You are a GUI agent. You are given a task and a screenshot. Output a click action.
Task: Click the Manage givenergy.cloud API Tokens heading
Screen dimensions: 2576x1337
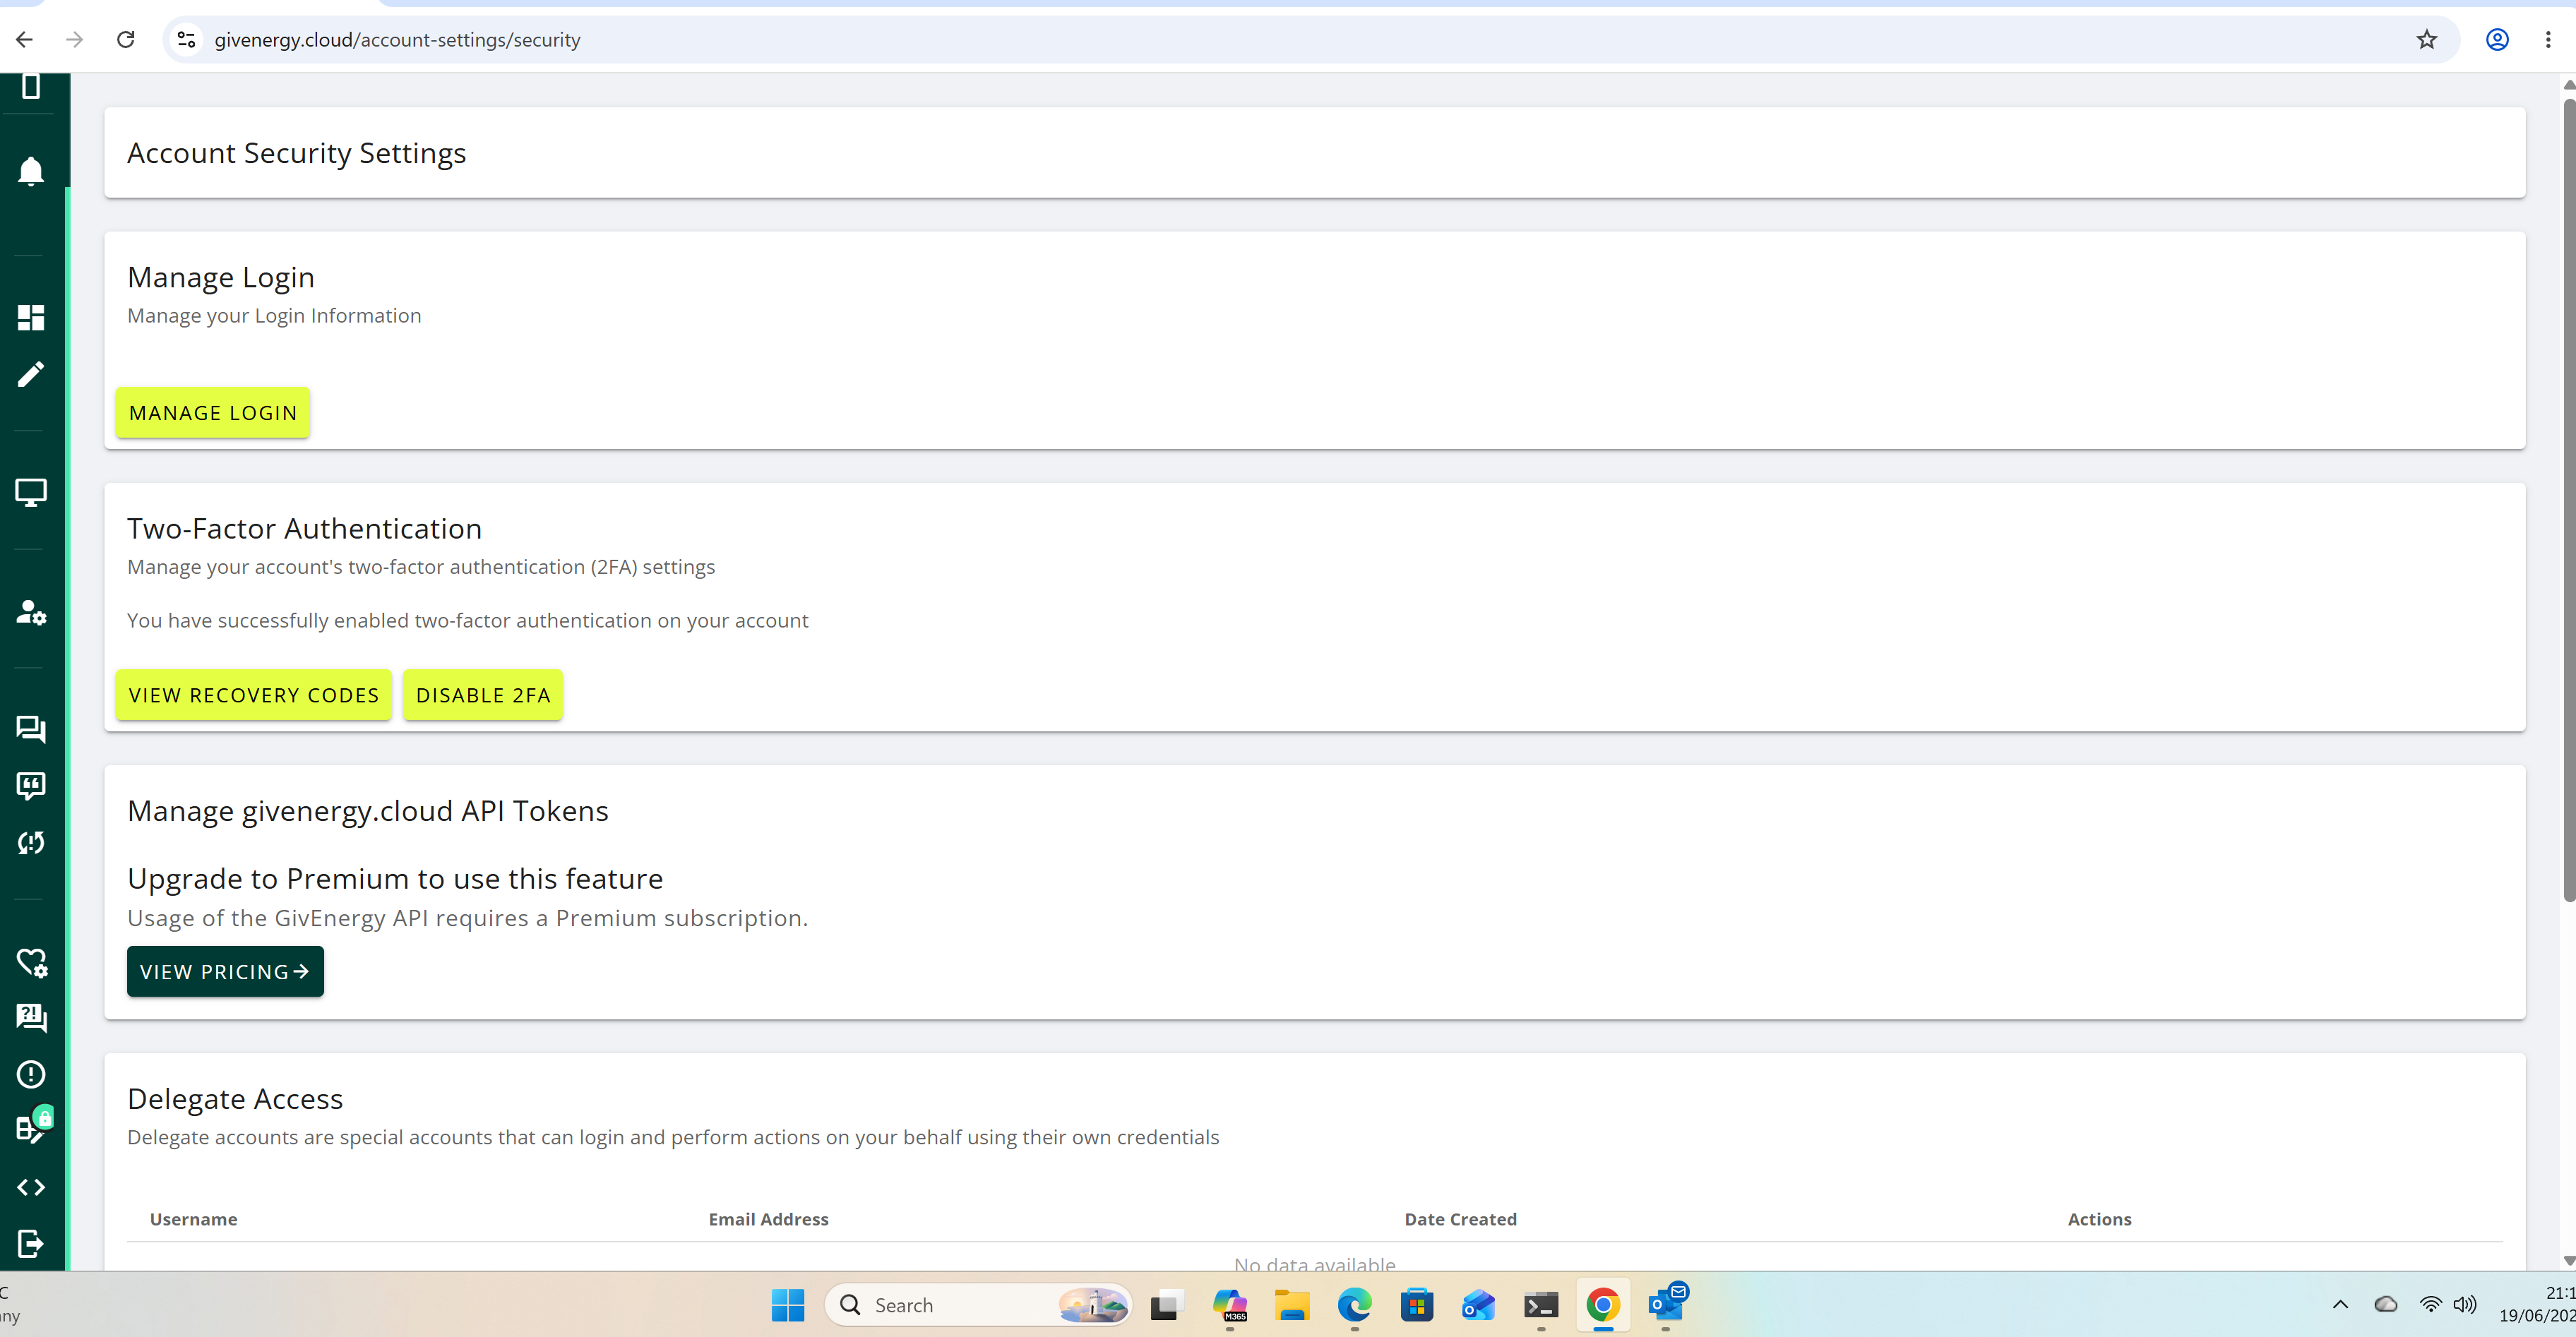368,811
